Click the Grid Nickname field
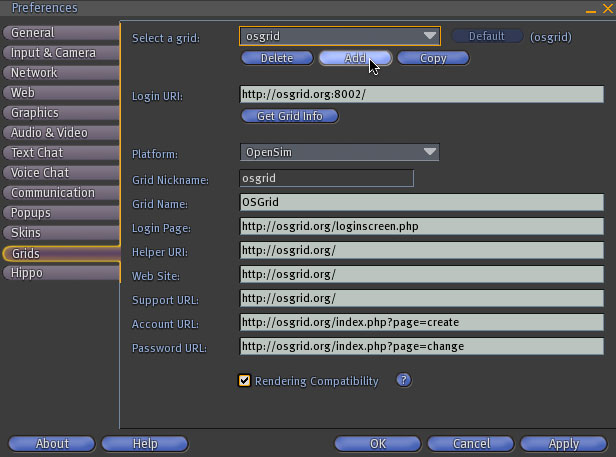 tap(326, 178)
